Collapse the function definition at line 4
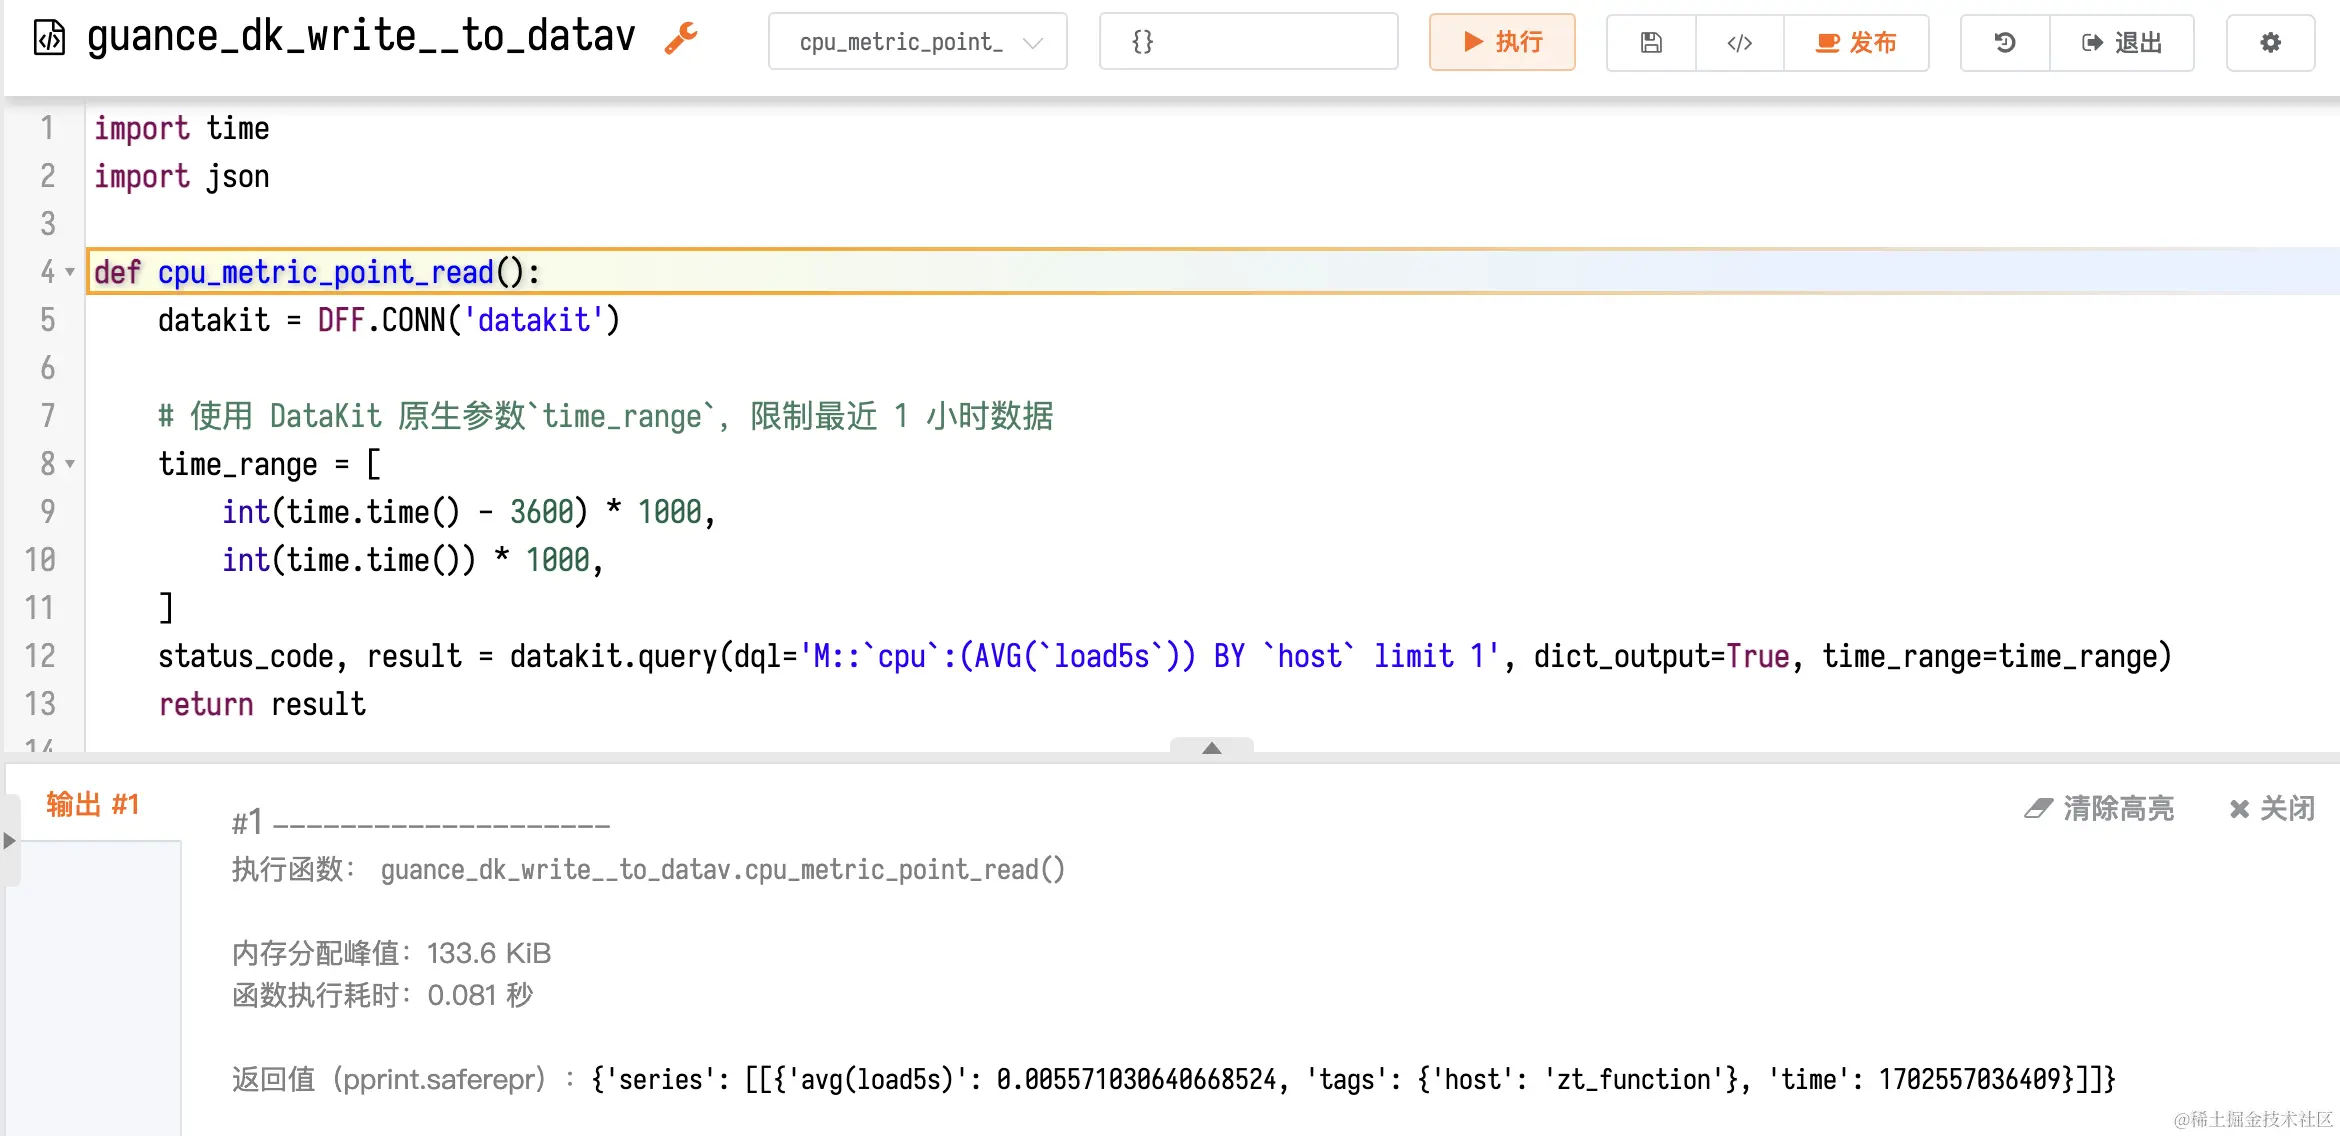Image resolution: width=2340 pixels, height=1136 pixels. tap(70, 272)
